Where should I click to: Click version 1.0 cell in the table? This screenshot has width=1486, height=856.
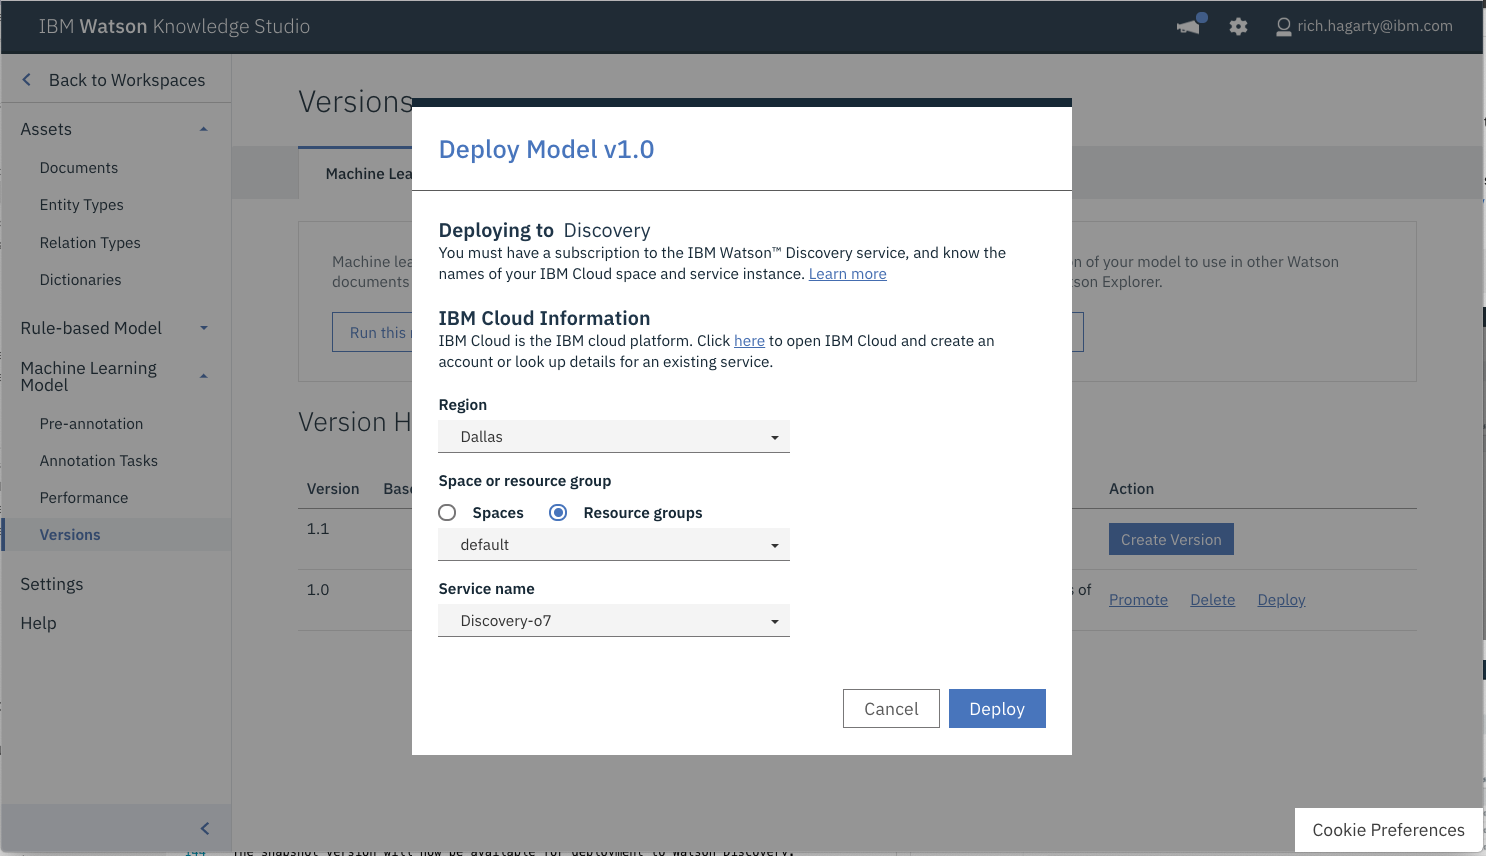pyautogui.click(x=318, y=590)
